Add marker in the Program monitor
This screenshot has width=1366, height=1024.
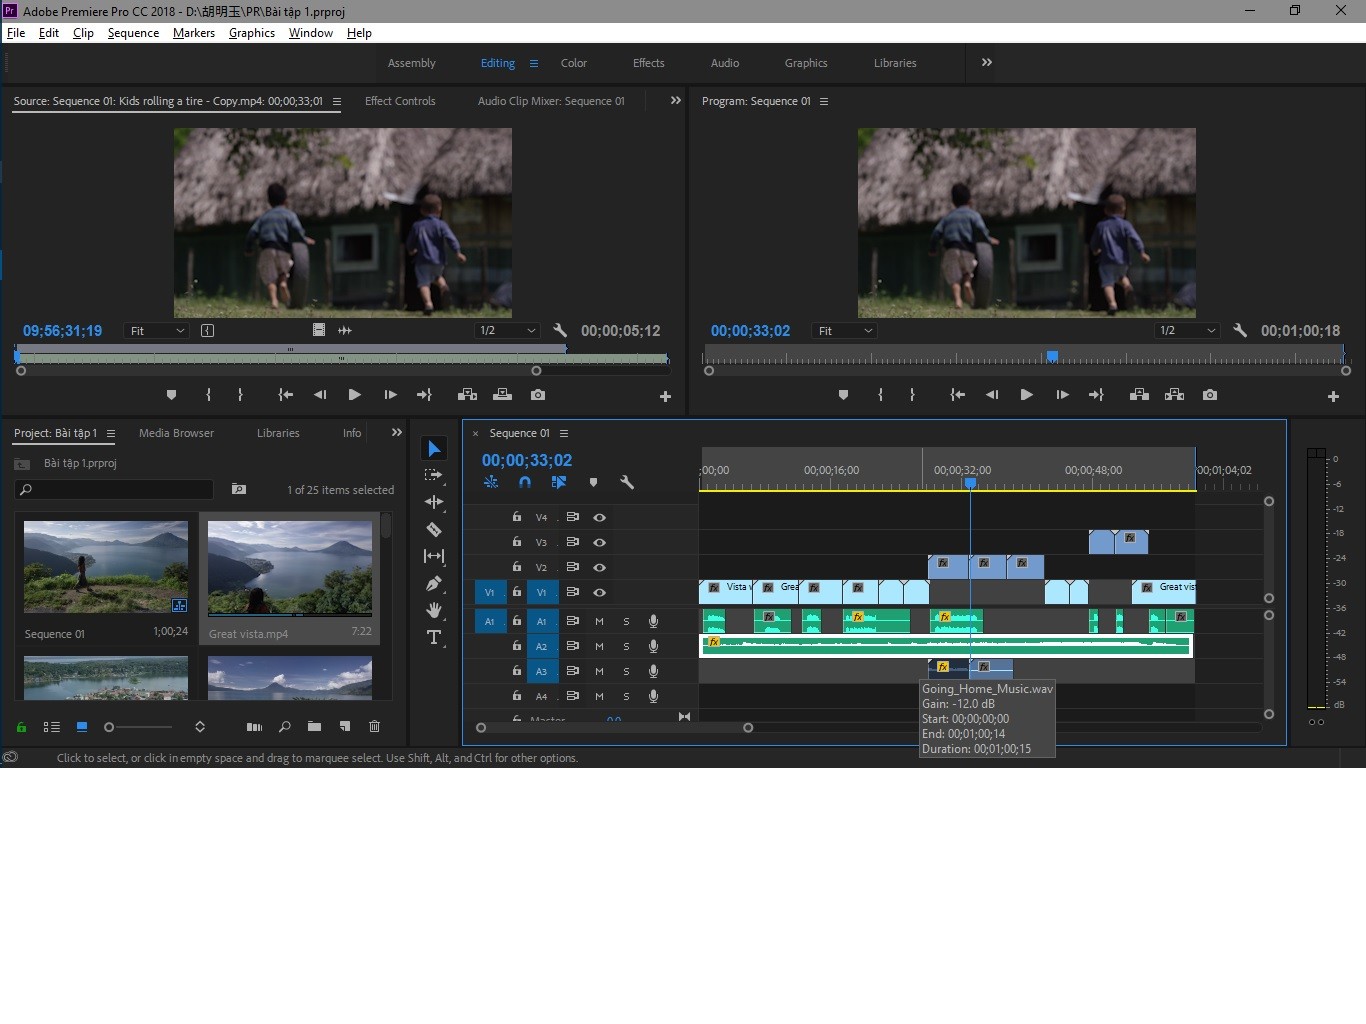click(x=843, y=395)
